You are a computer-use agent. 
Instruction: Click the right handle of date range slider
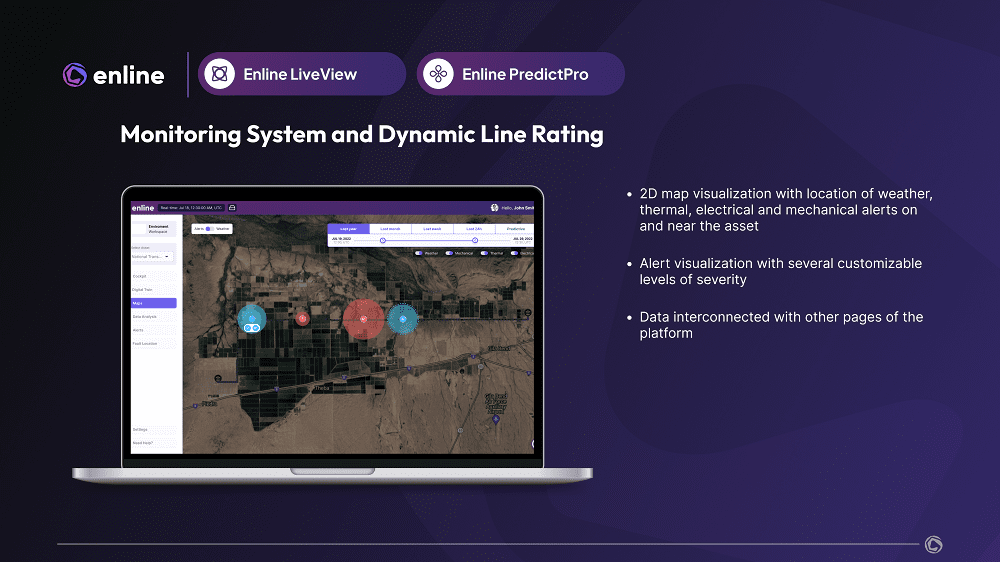475,240
